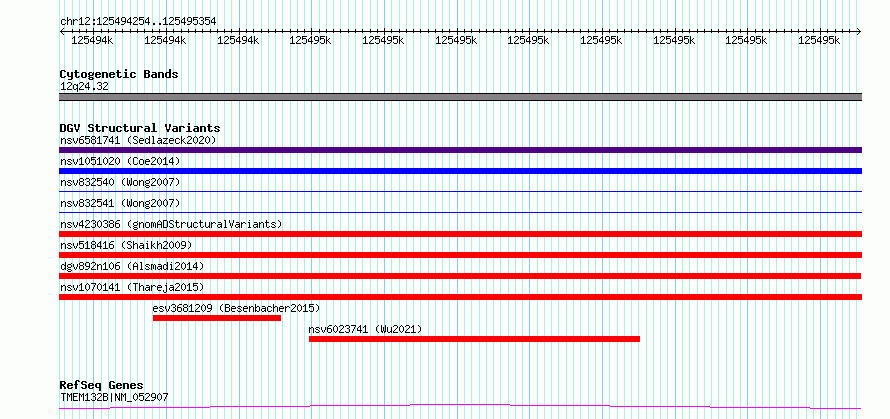
Task: Select the red bar under nsv4230386
Action: point(460,234)
